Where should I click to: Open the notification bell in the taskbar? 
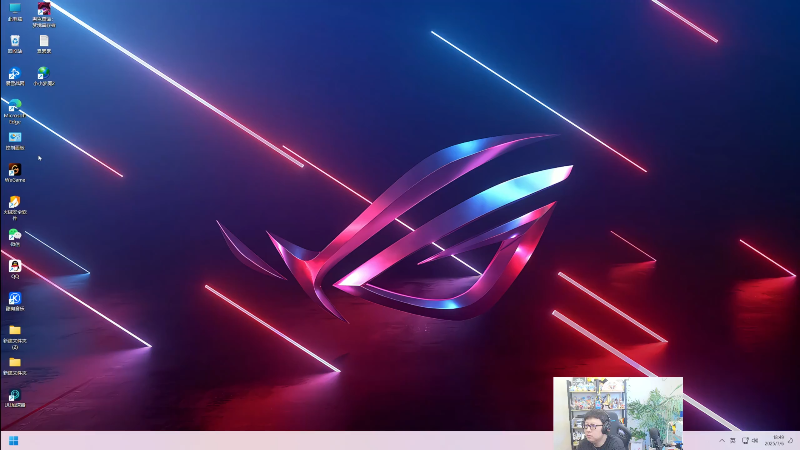tap(791, 441)
